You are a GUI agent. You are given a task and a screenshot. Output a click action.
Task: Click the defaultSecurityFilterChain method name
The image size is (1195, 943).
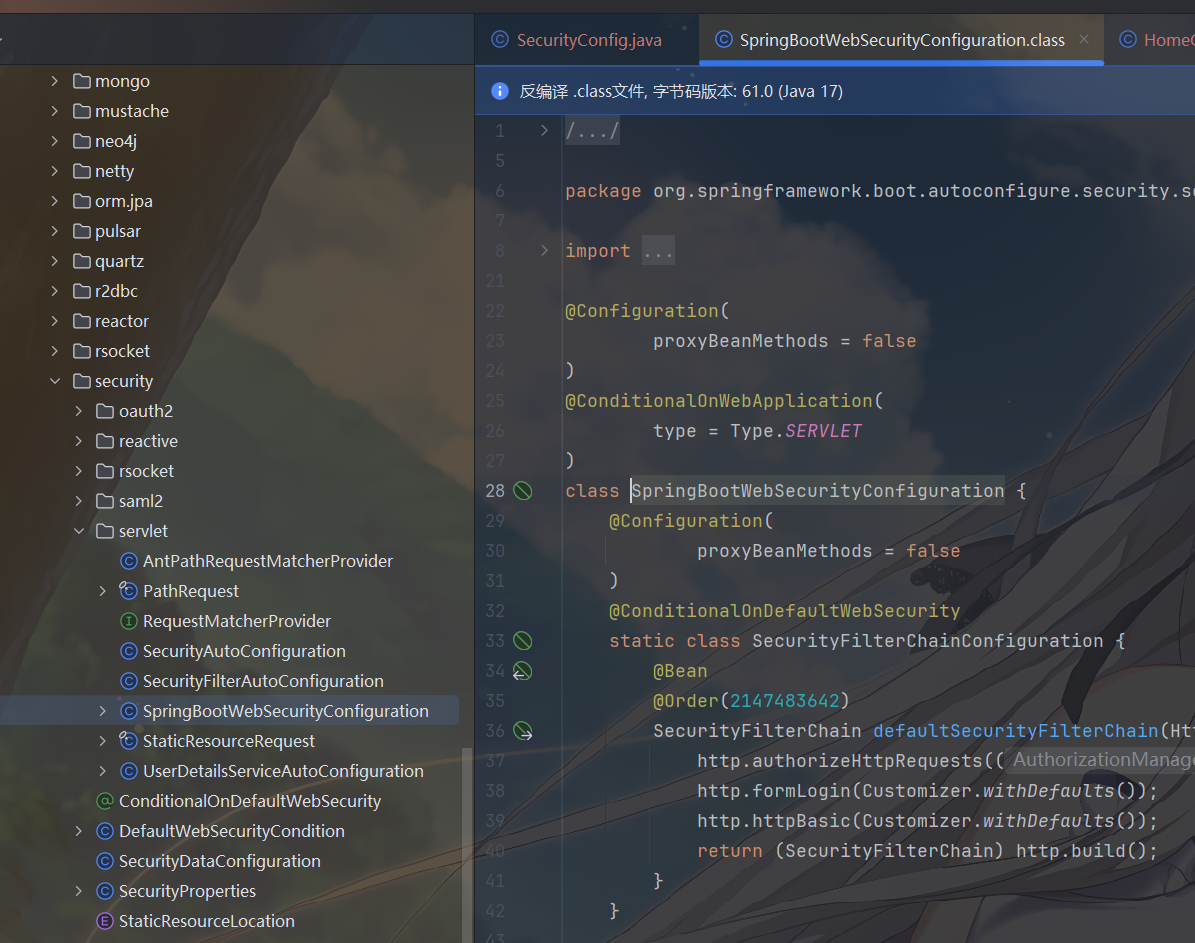[1015, 731]
